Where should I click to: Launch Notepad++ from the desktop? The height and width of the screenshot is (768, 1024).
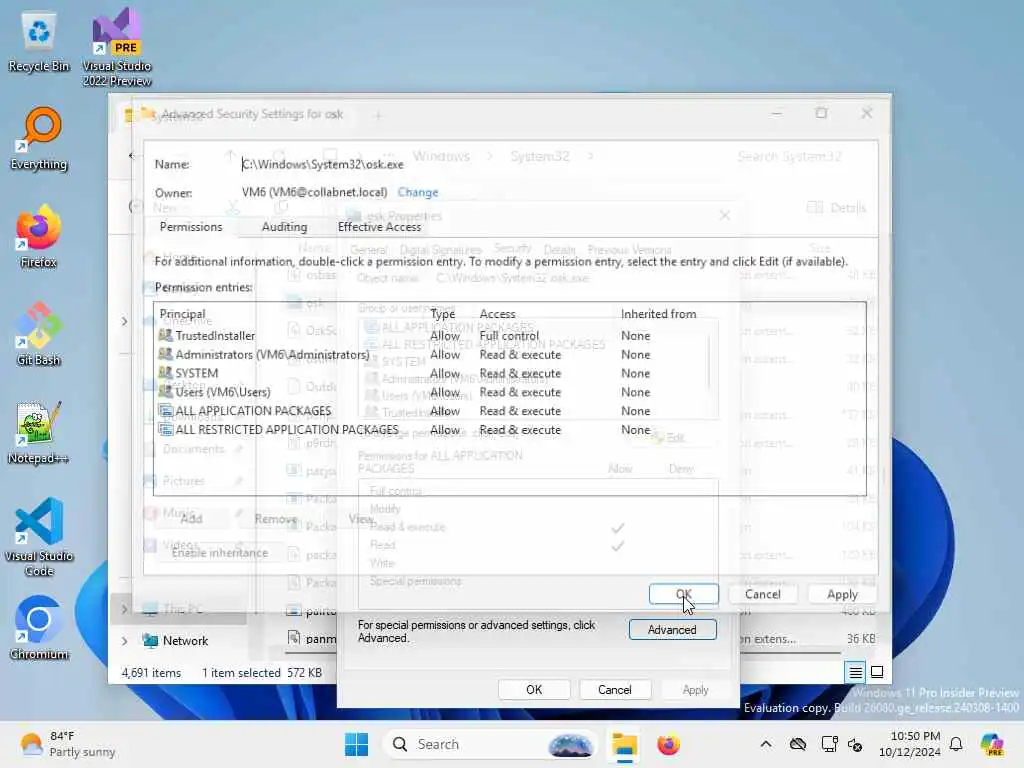click(x=39, y=432)
